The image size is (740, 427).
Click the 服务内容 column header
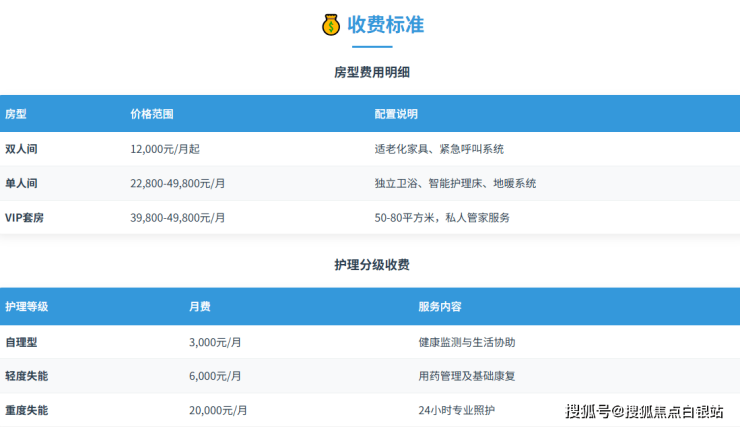pyautogui.click(x=440, y=306)
